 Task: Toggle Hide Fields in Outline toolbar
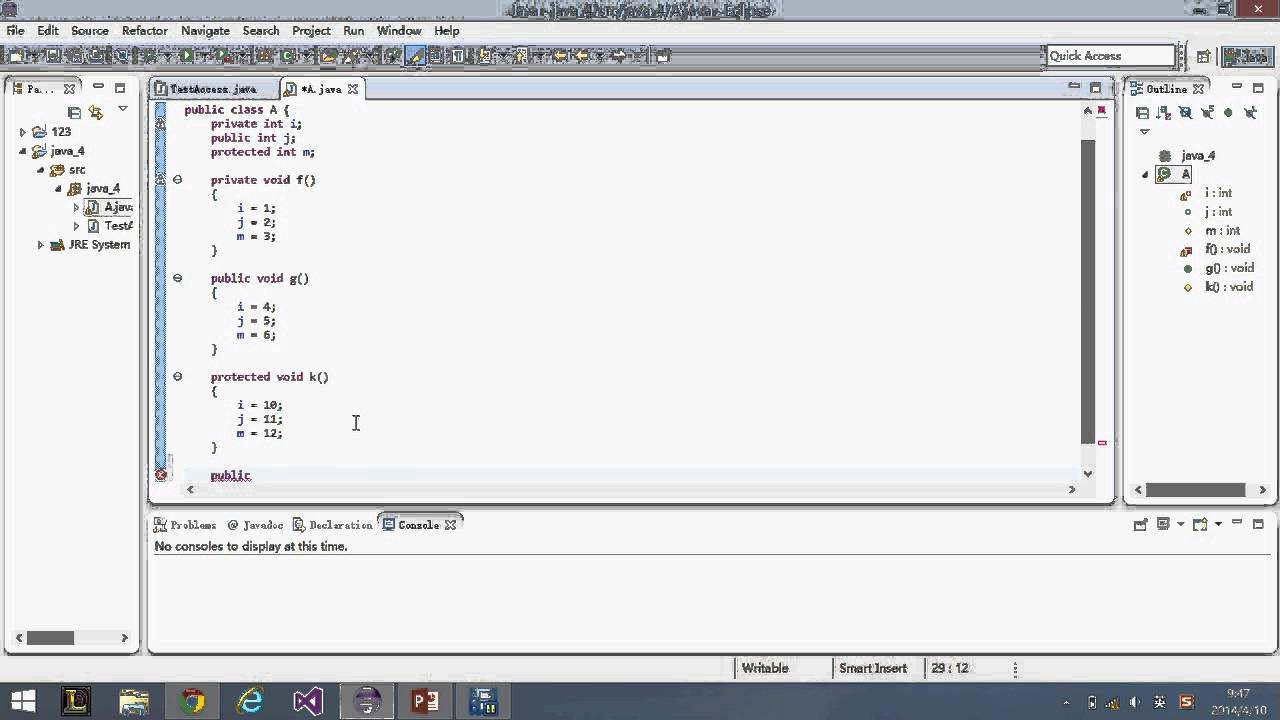pos(1186,112)
